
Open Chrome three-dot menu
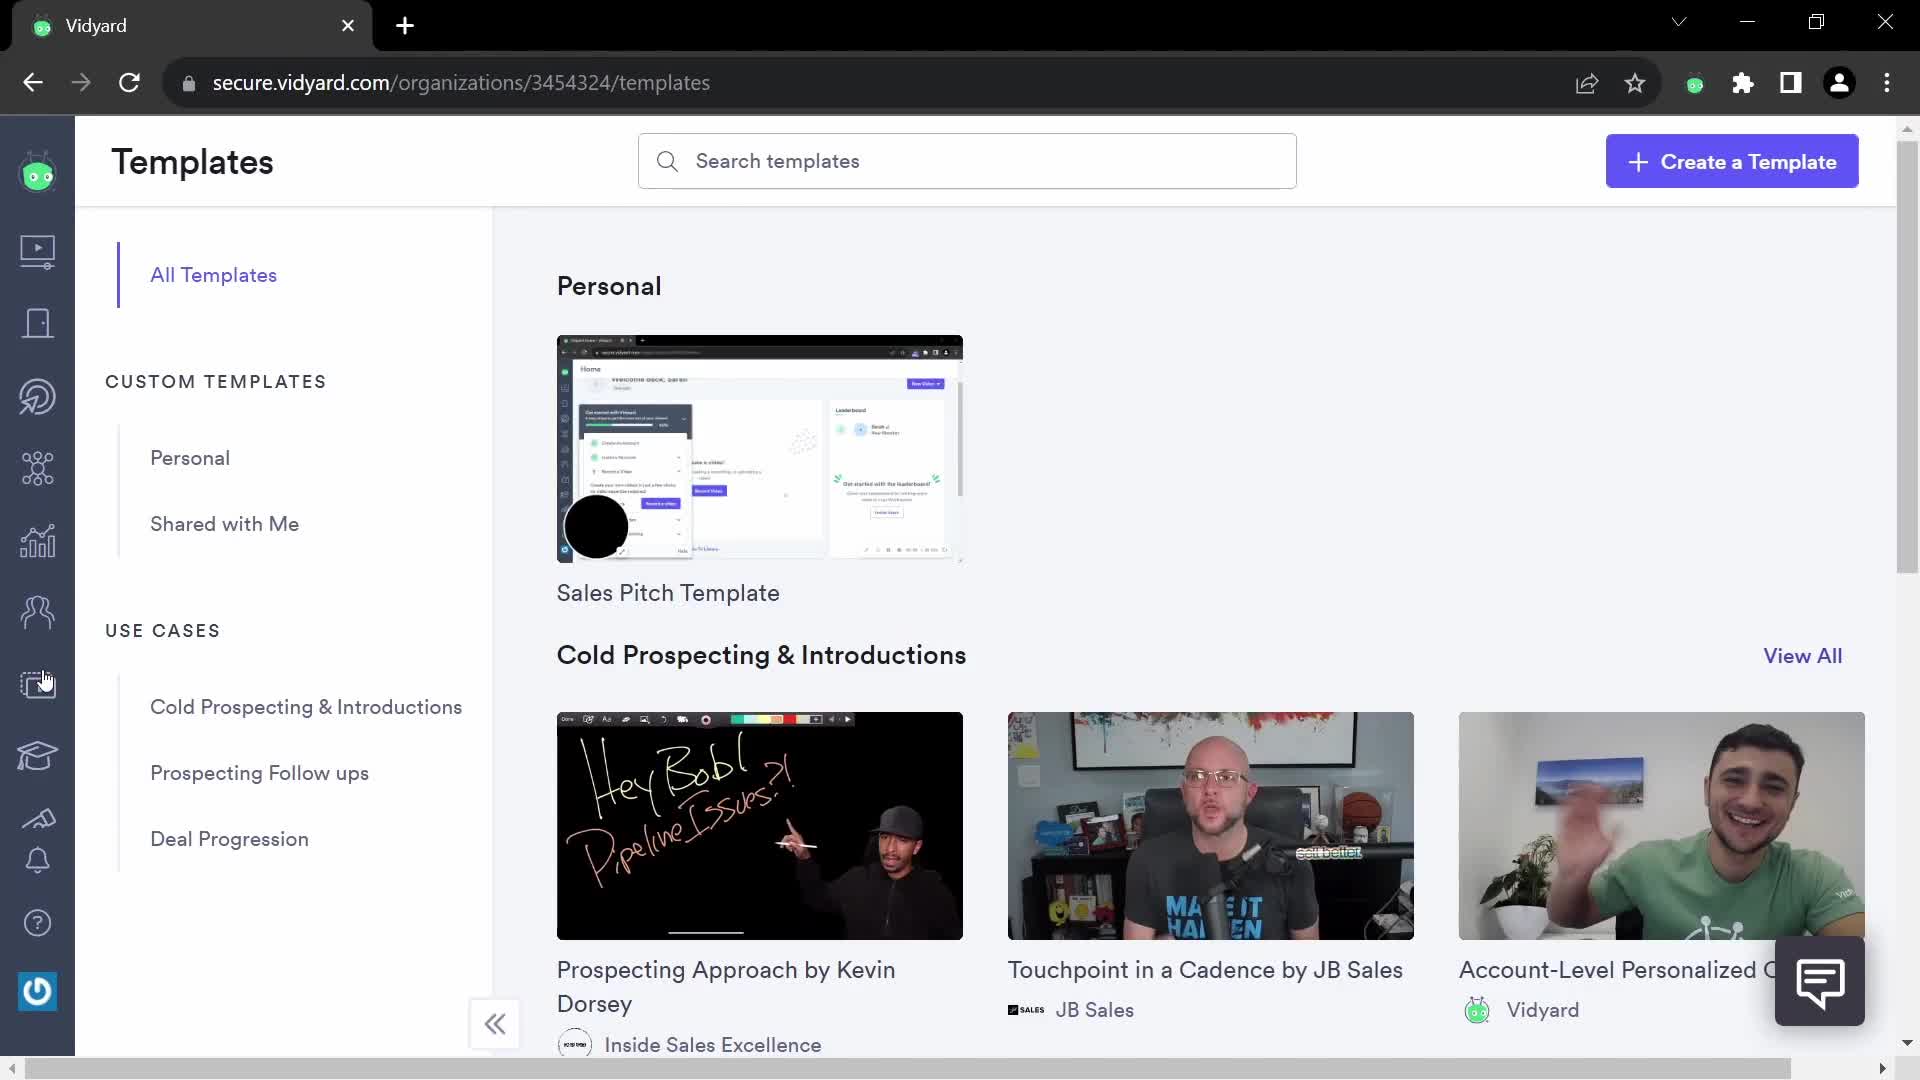coord(1887,83)
